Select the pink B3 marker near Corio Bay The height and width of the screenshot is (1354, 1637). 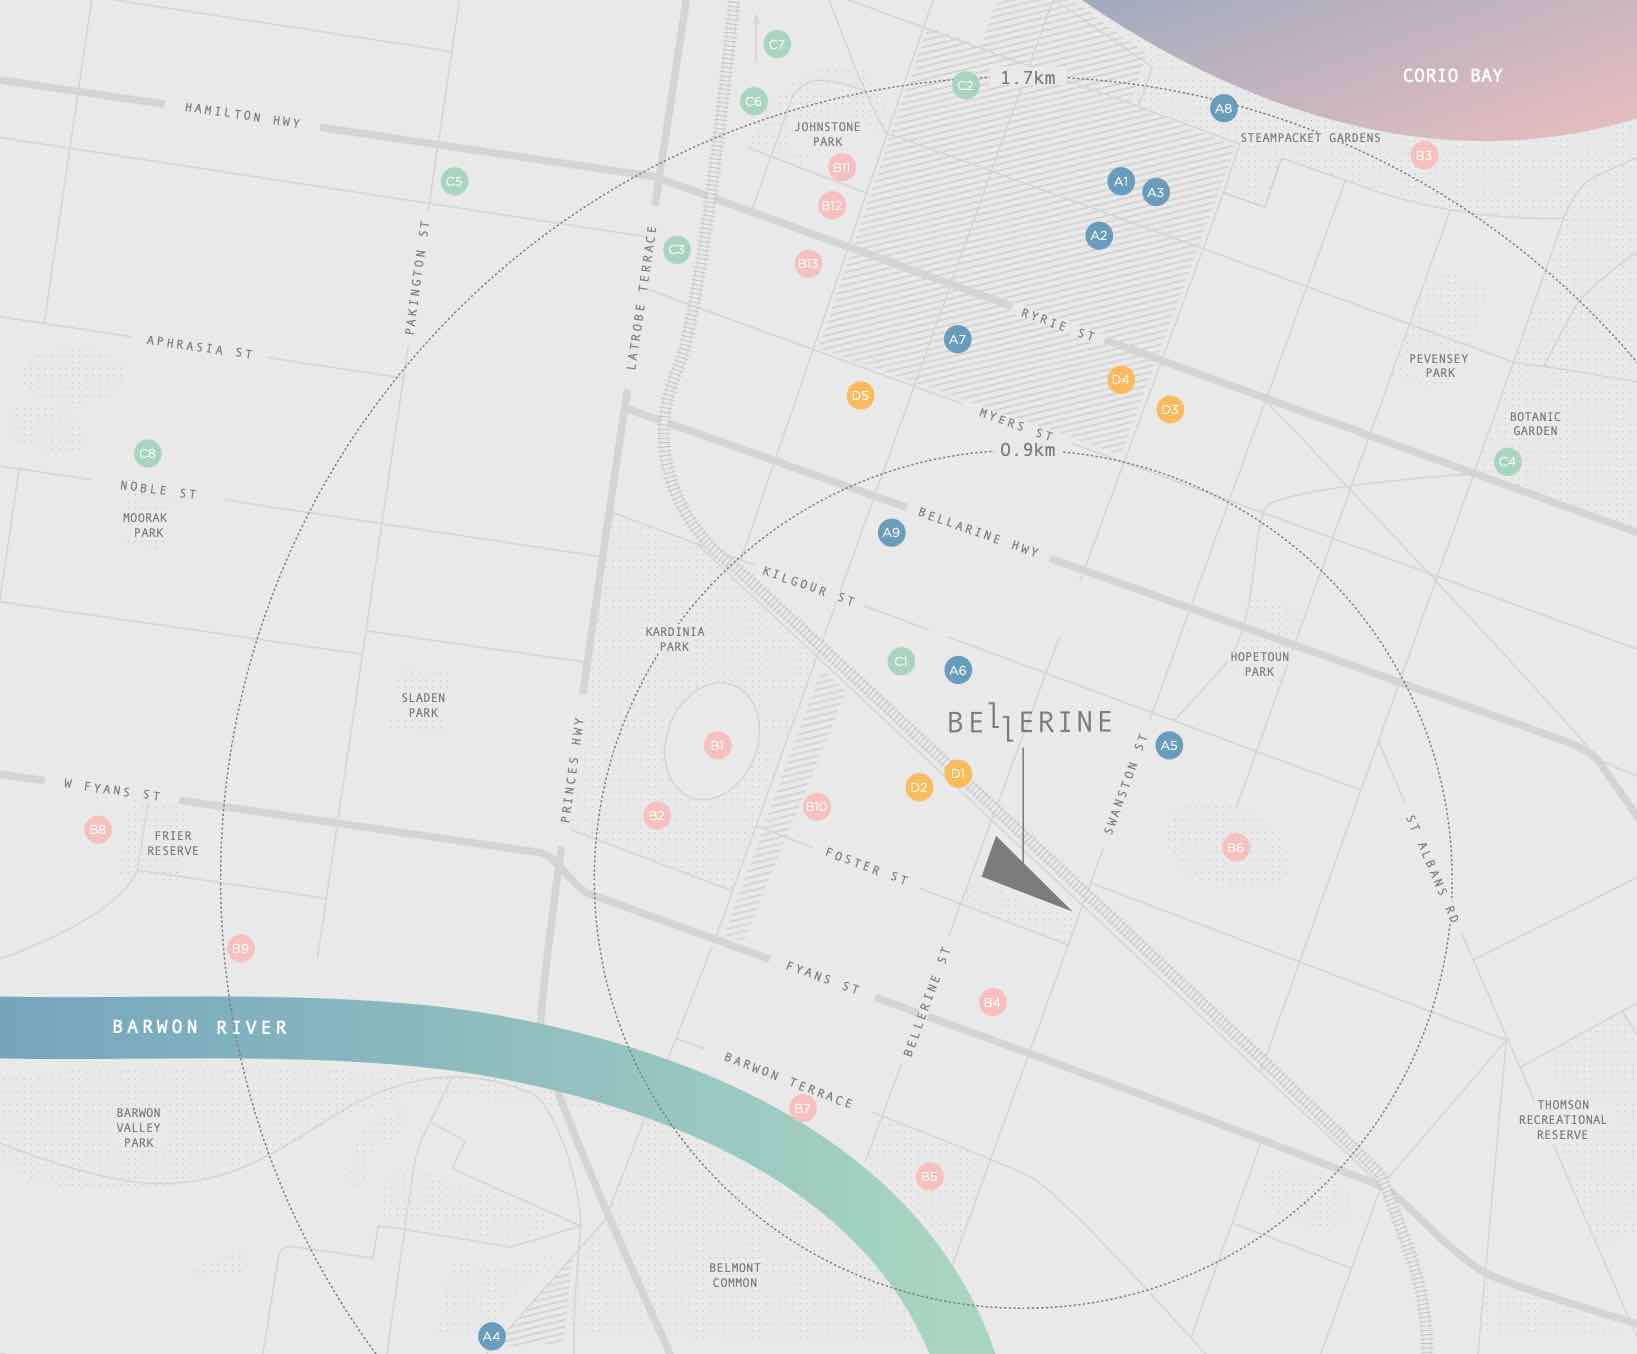pyautogui.click(x=1423, y=155)
